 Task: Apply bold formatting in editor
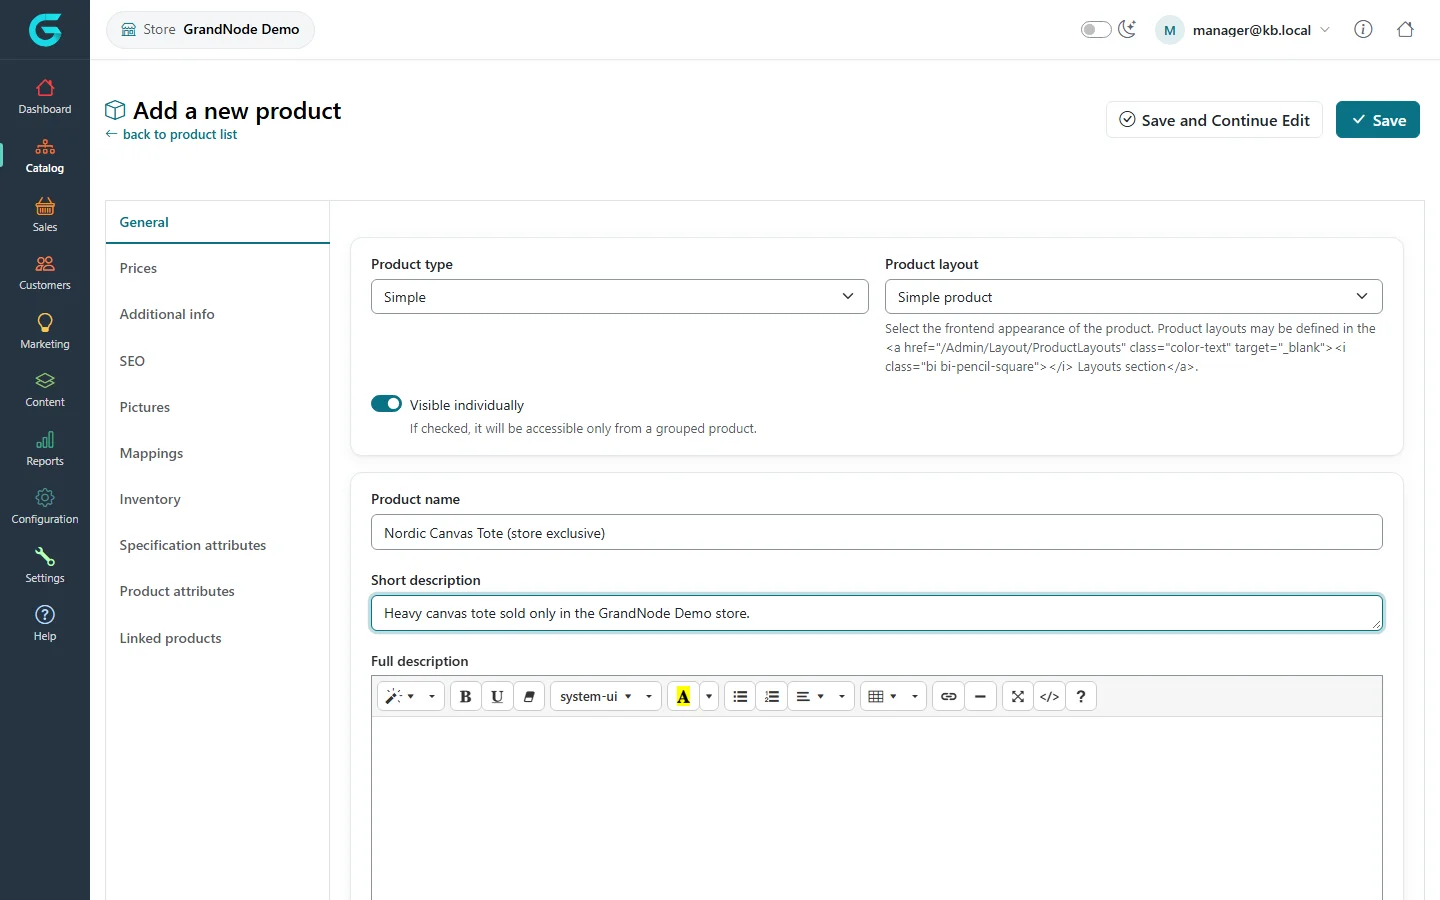pyautogui.click(x=465, y=696)
